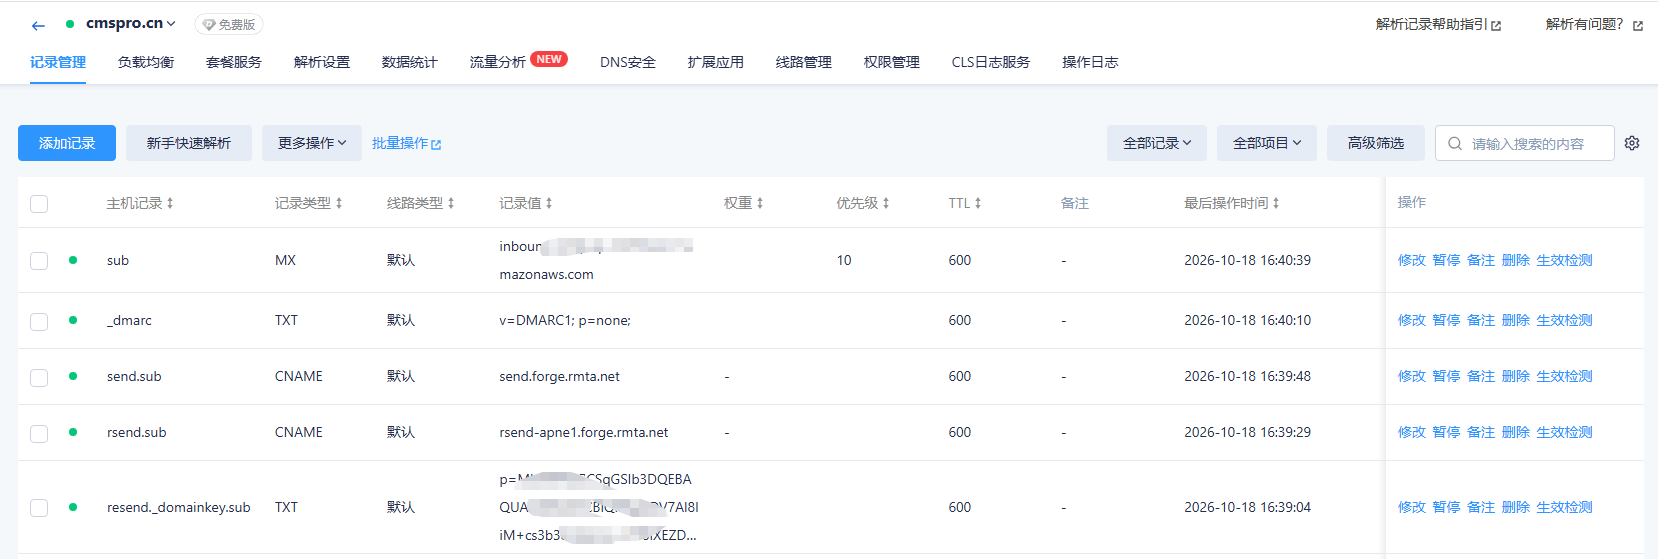Click 备注 for the send.sub record

(x=1481, y=376)
